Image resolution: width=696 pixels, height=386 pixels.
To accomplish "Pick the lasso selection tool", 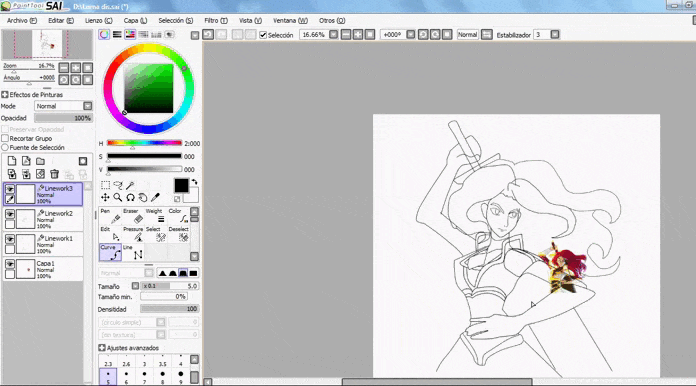I will coord(118,185).
